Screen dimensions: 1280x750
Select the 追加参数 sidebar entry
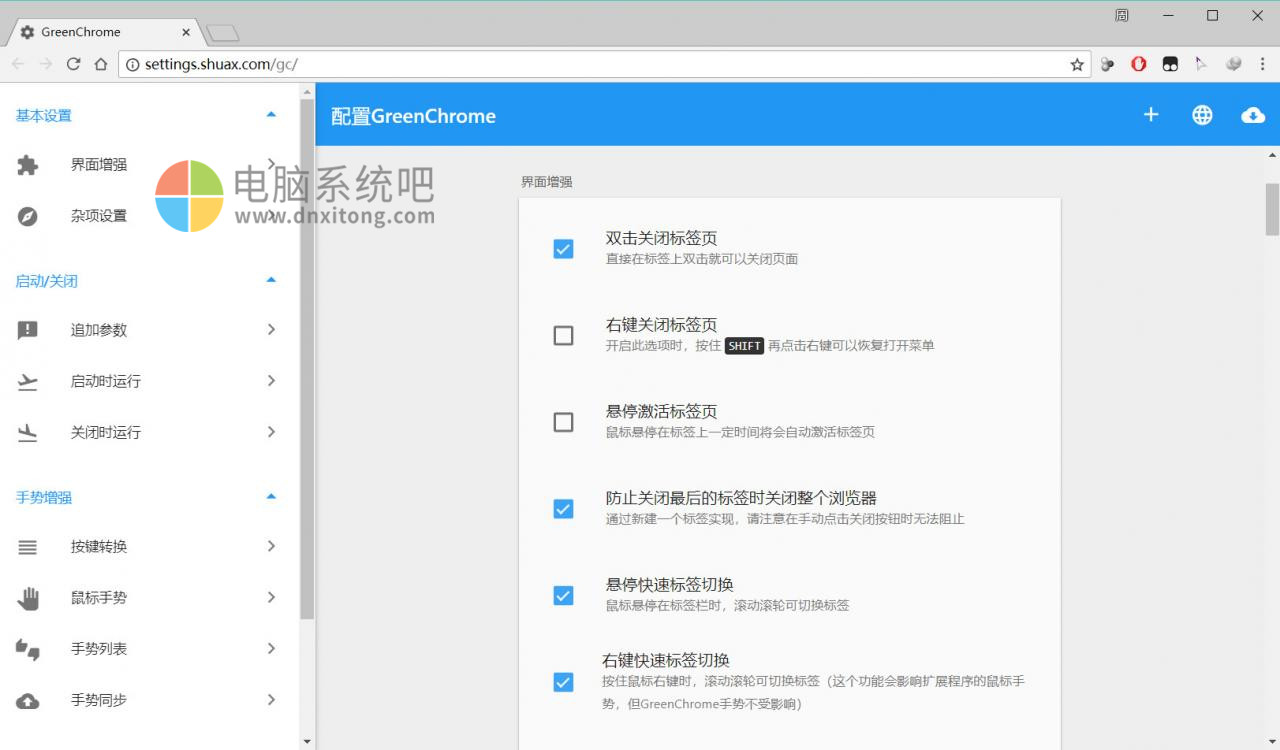pyautogui.click(x=150, y=330)
